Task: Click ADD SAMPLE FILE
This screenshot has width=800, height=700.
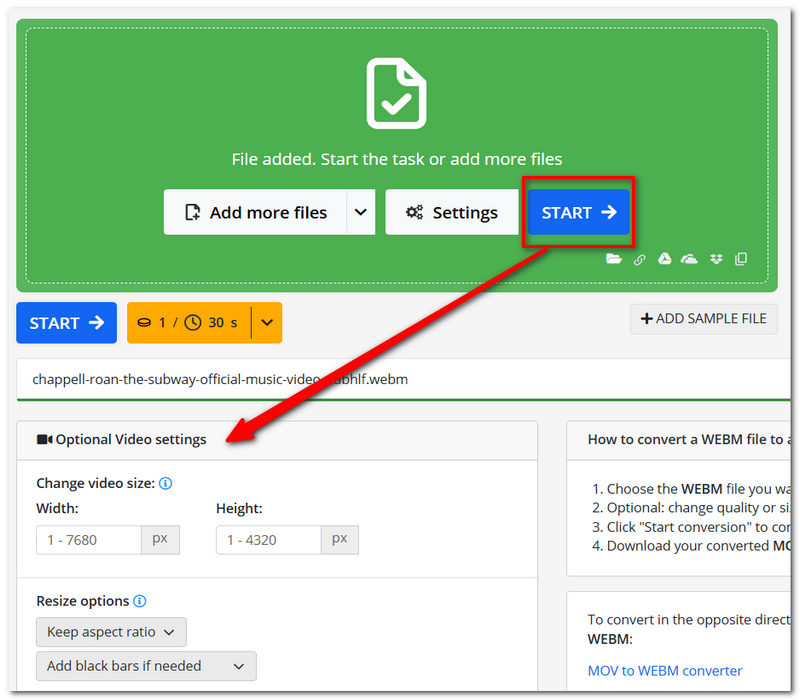Action: (704, 319)
